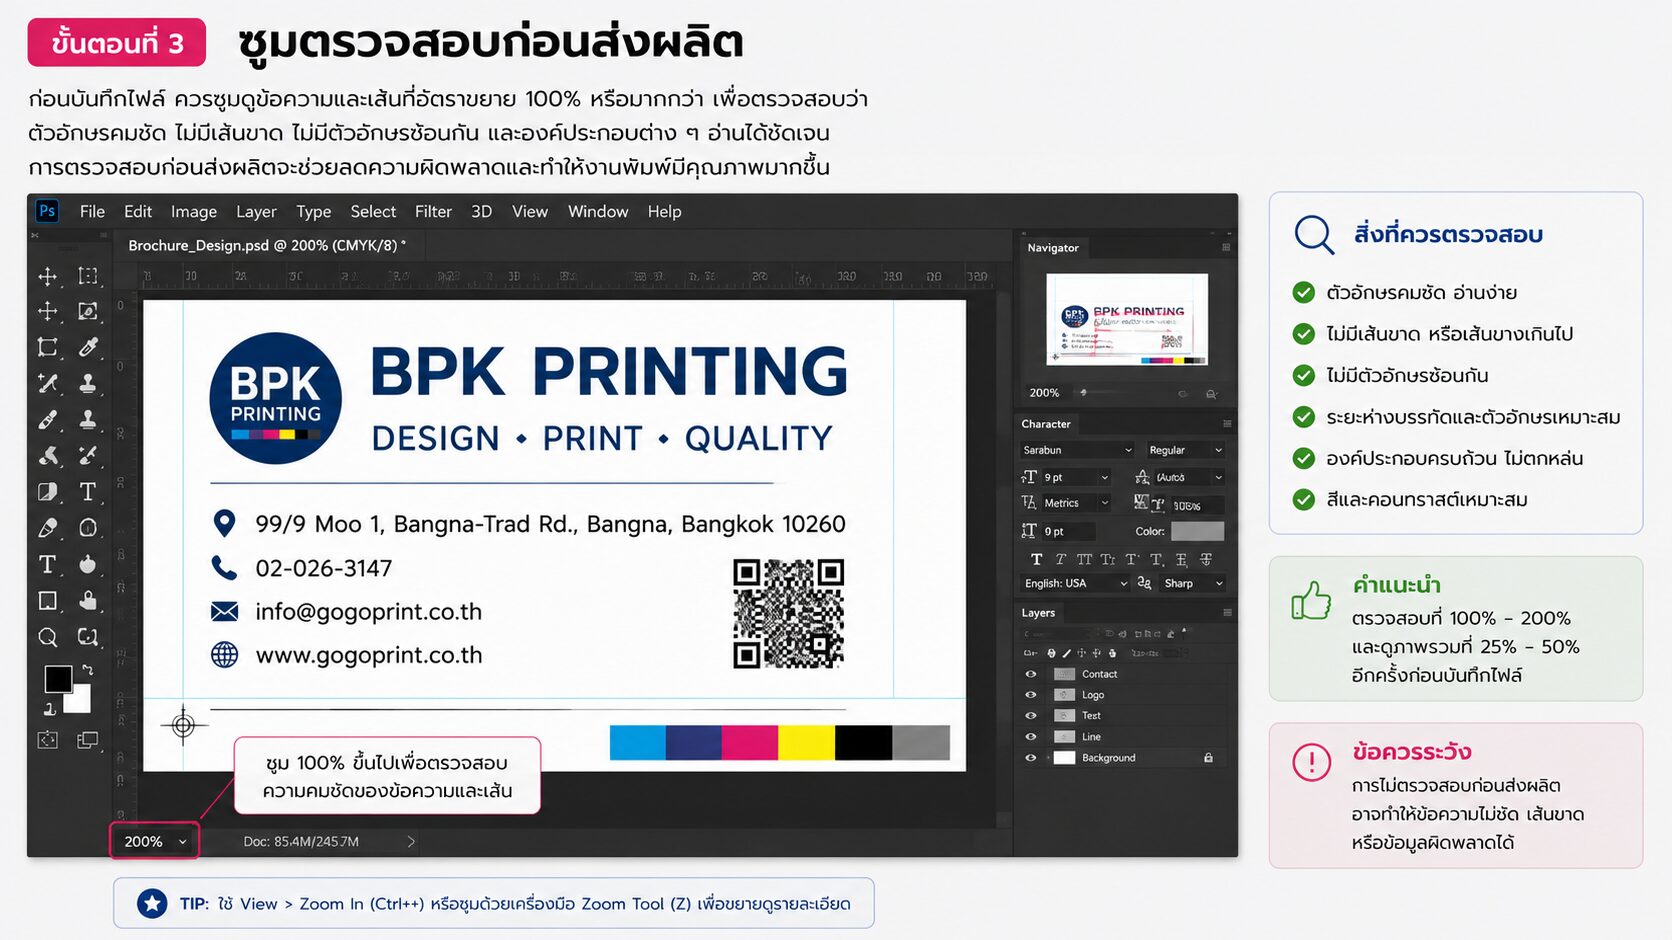Click the Navigator preview thumbnail

(x=1126, y=319)
